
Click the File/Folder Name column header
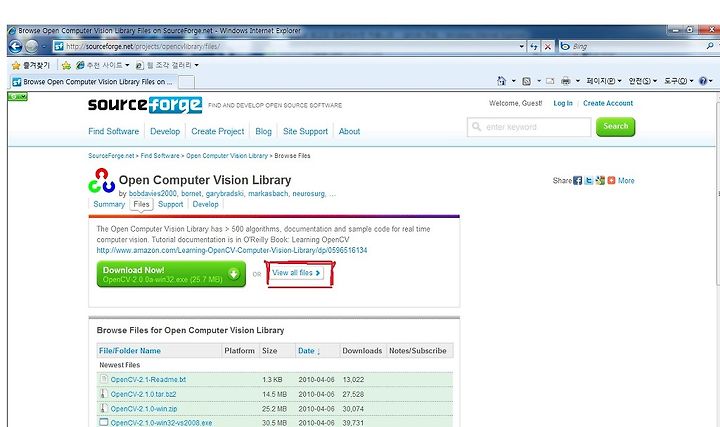(130, 351)
